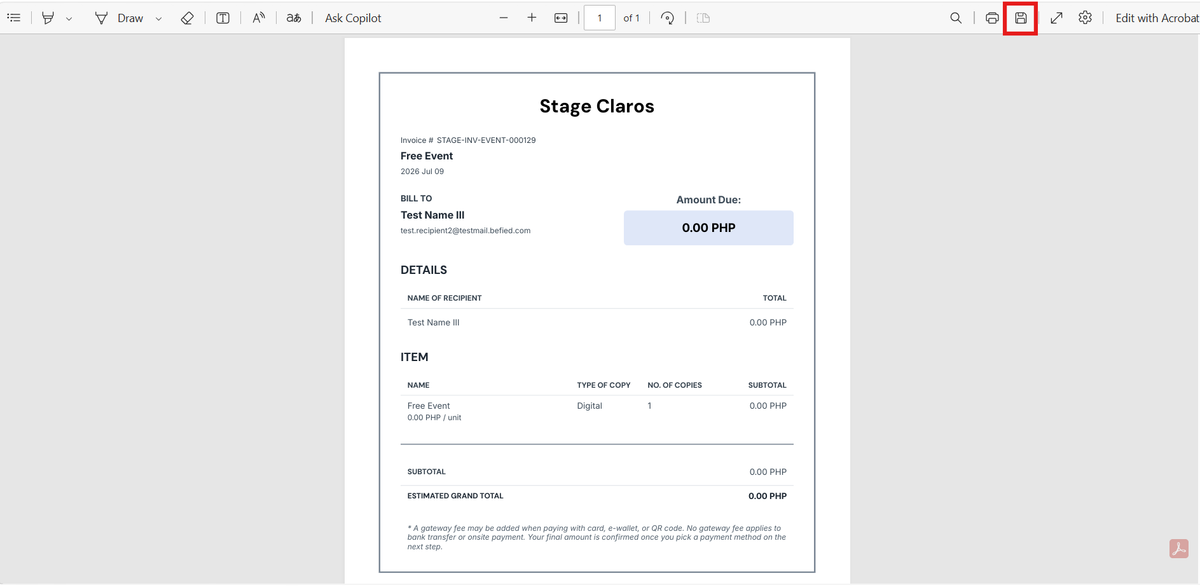
Task: Click the Amount Due: label
Action: coord(709,200)
